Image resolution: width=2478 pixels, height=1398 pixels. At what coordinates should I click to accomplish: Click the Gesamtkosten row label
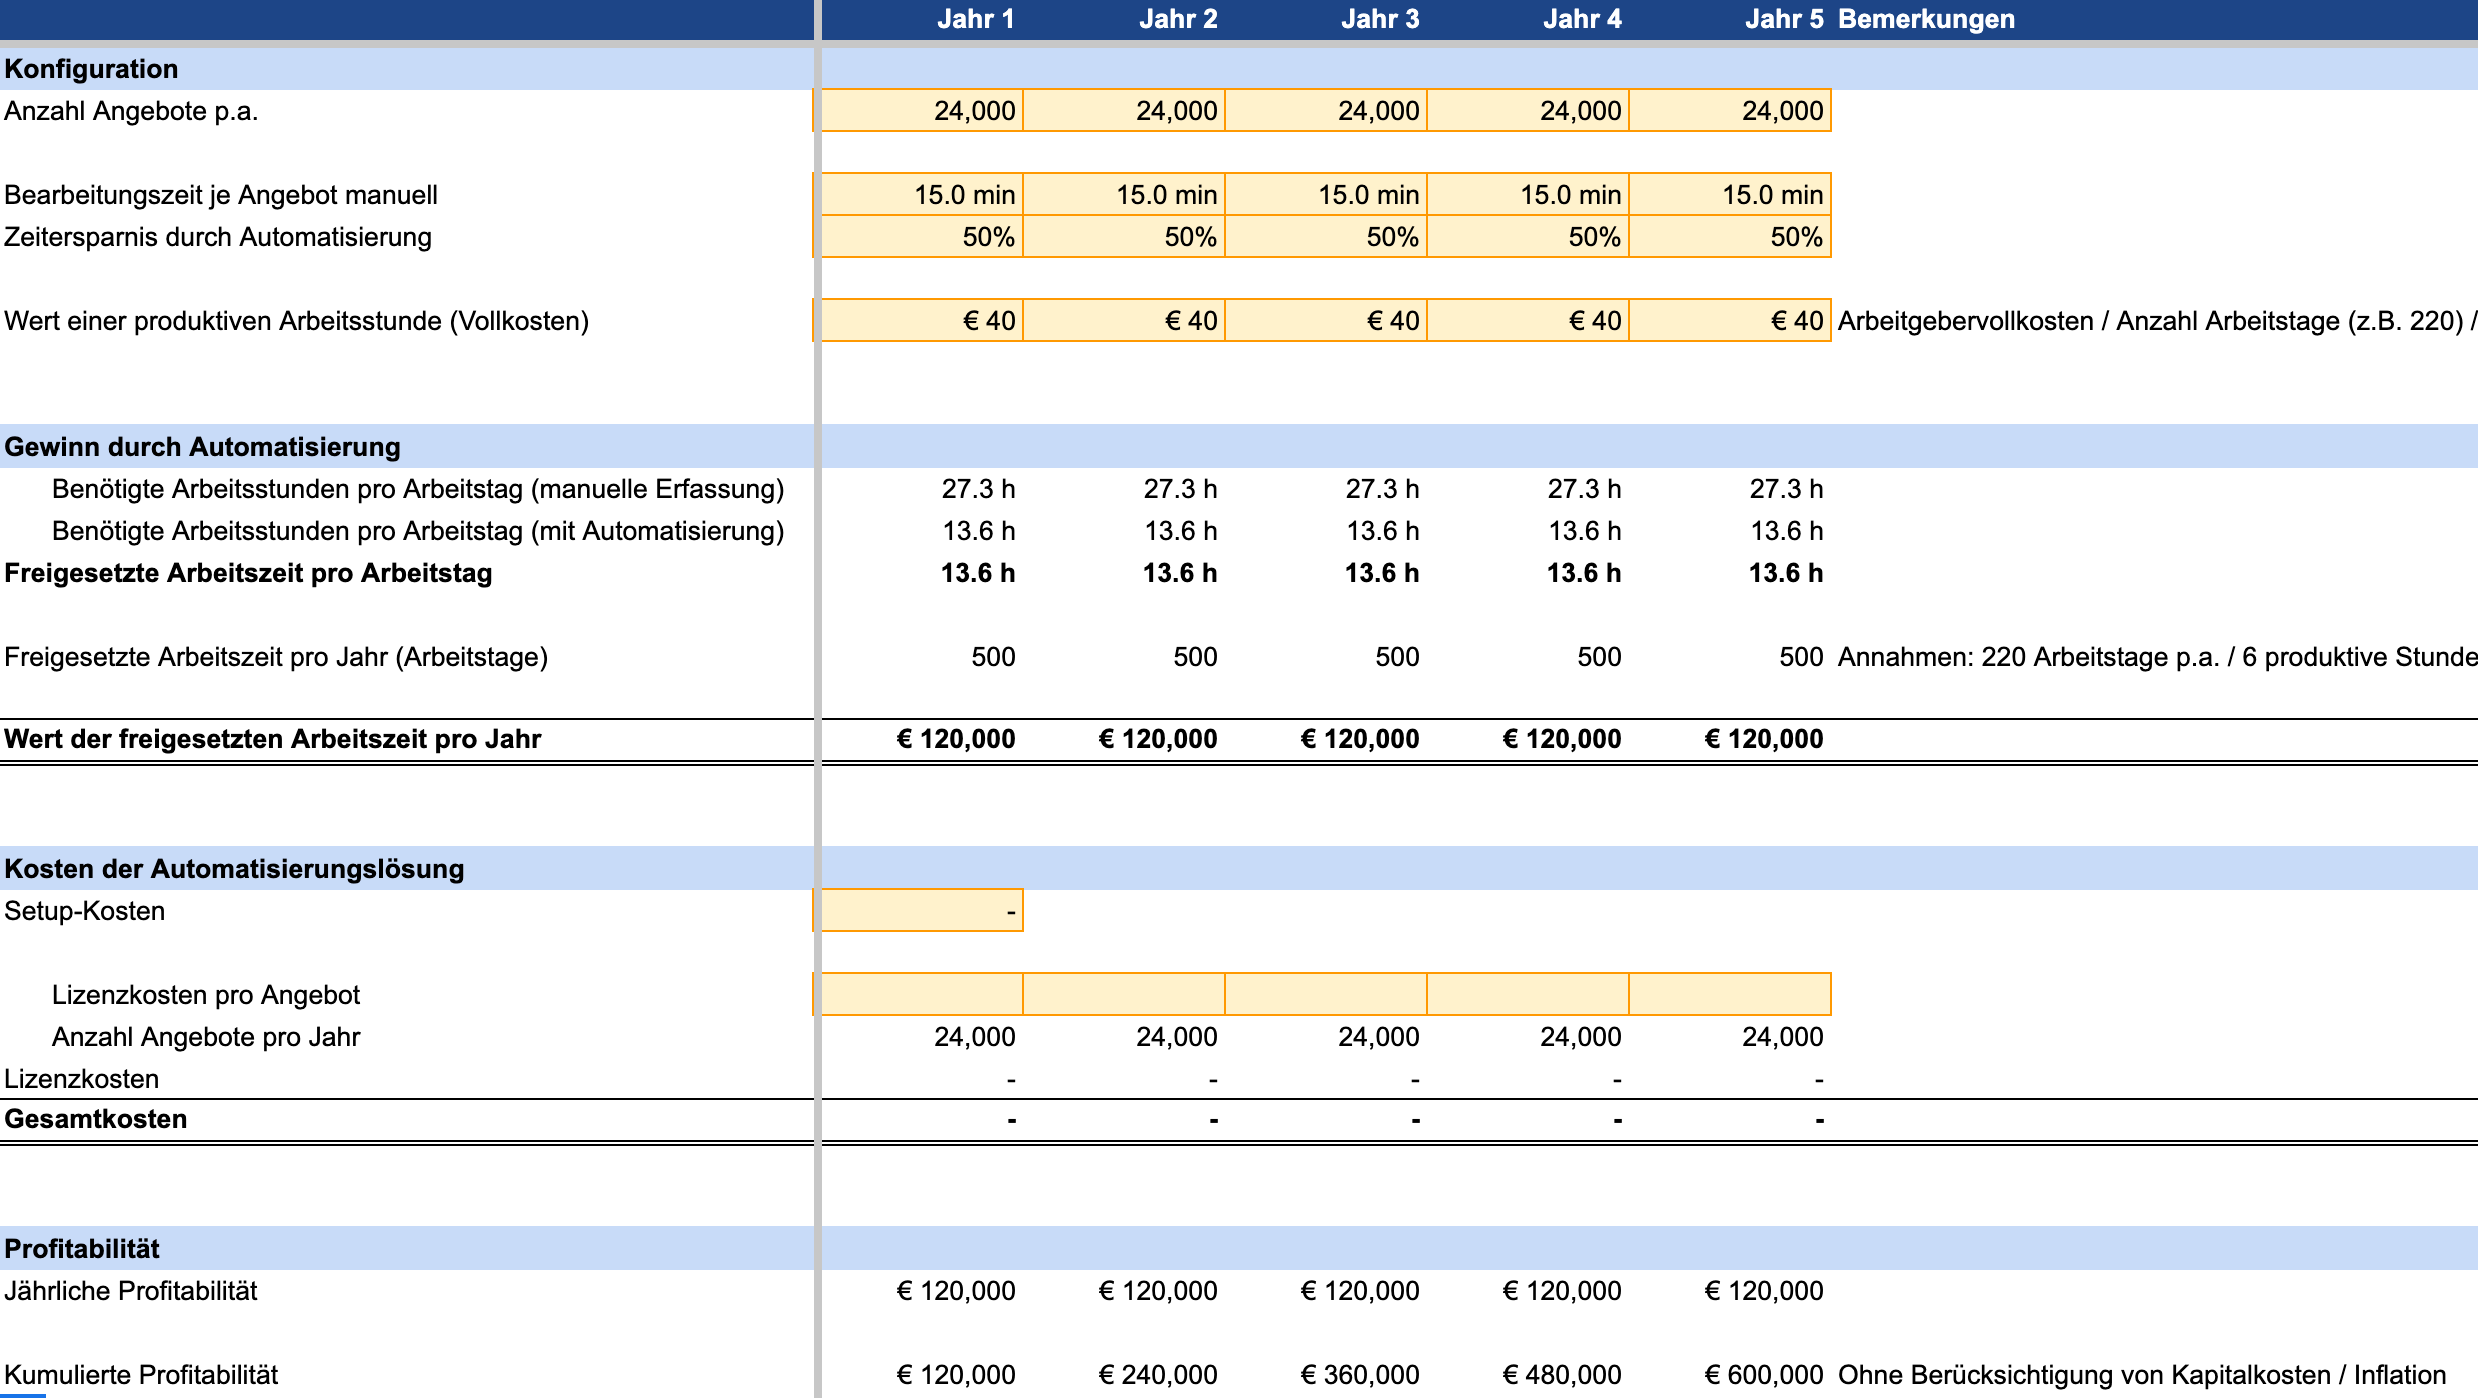coord(95,1119)
